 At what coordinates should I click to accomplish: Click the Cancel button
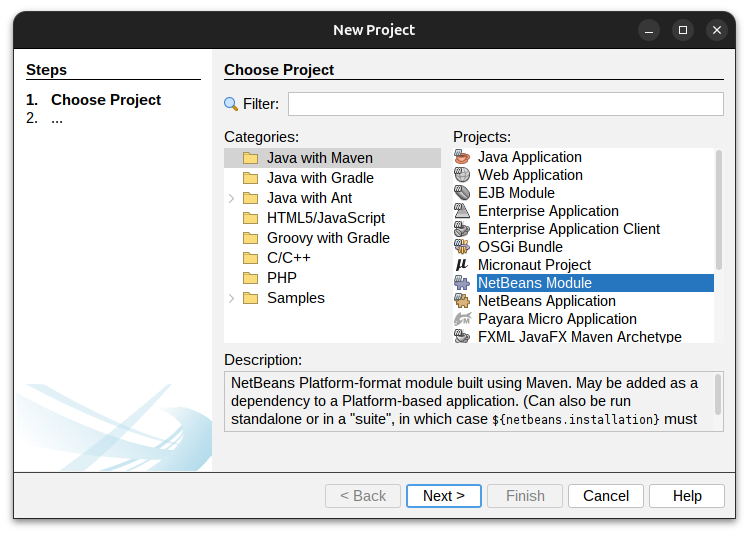606,496
